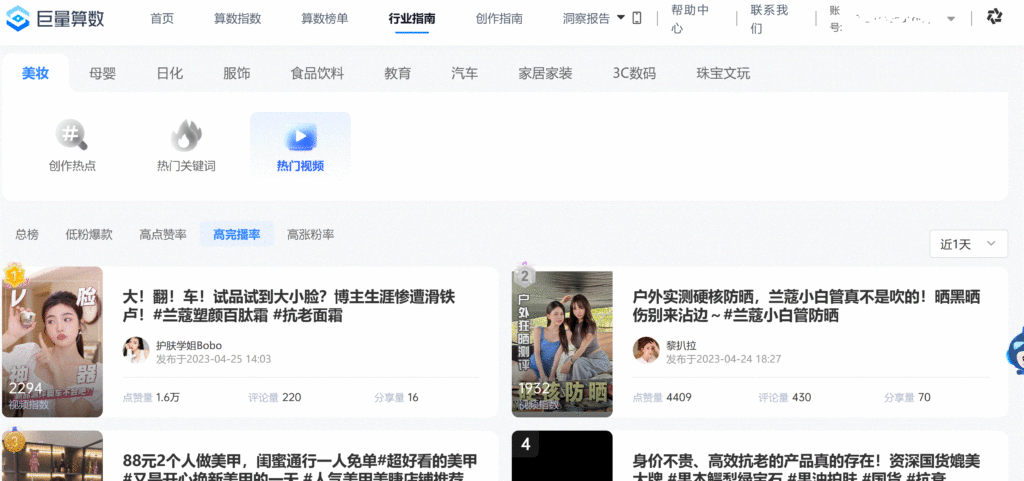Image resolution: width=1024 pixels, height=481 pixels.
Task: Open 联系我们 link
Action: pyautogui.click(x=769, y=19)
